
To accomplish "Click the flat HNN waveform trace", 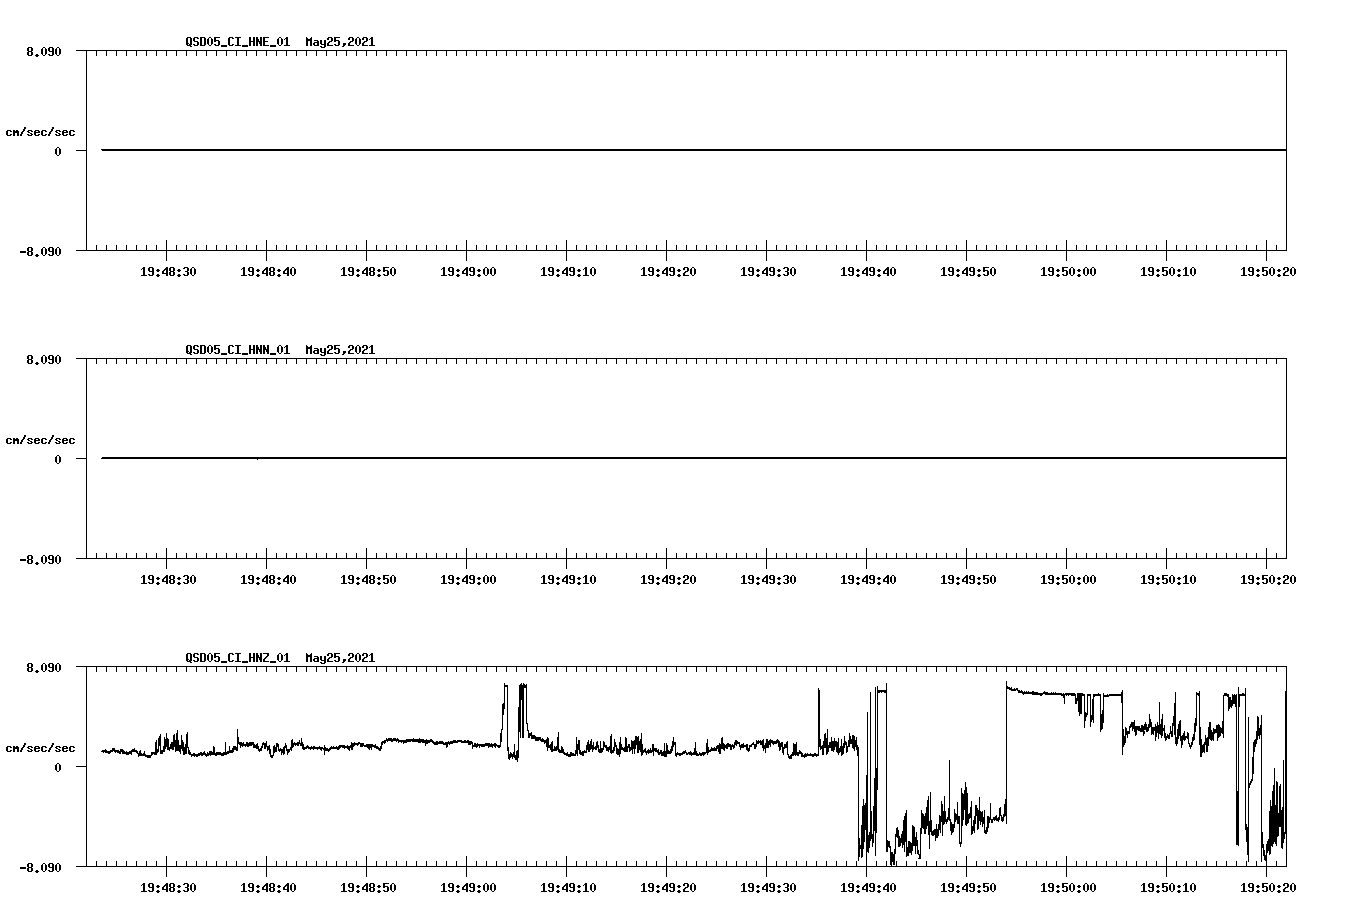I will click(600, 459).
